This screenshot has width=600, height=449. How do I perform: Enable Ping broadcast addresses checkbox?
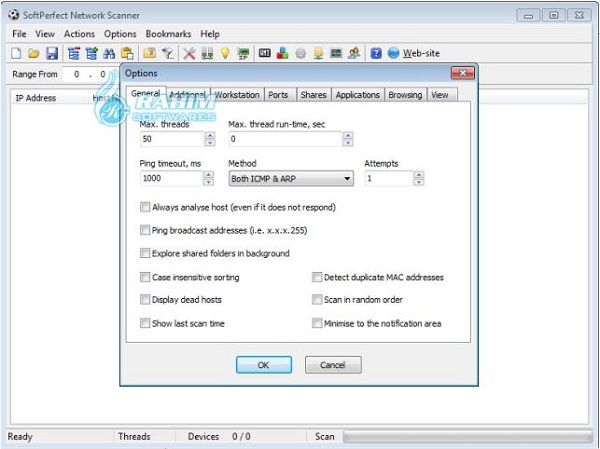(145, 230)
